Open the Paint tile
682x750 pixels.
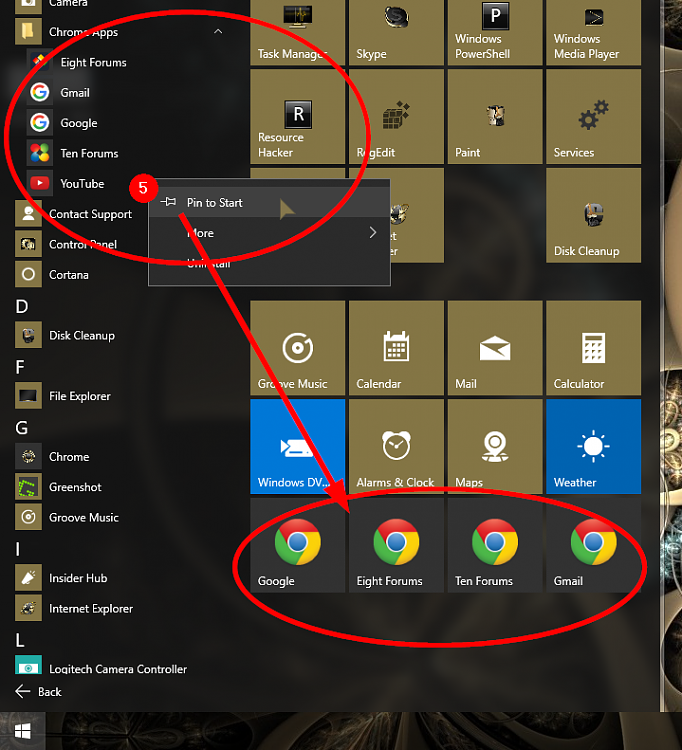[x=495, y=117]
